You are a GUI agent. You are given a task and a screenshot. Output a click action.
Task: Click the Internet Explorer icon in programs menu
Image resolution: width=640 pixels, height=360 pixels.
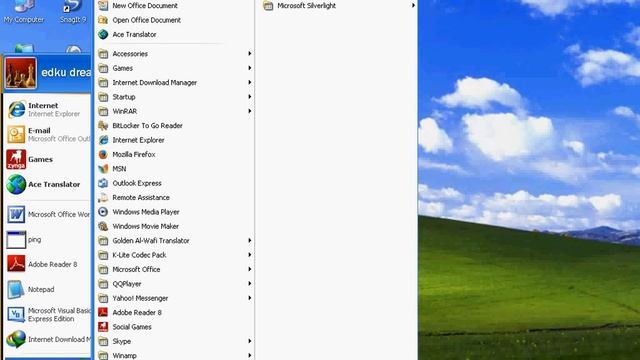[103, 140]
